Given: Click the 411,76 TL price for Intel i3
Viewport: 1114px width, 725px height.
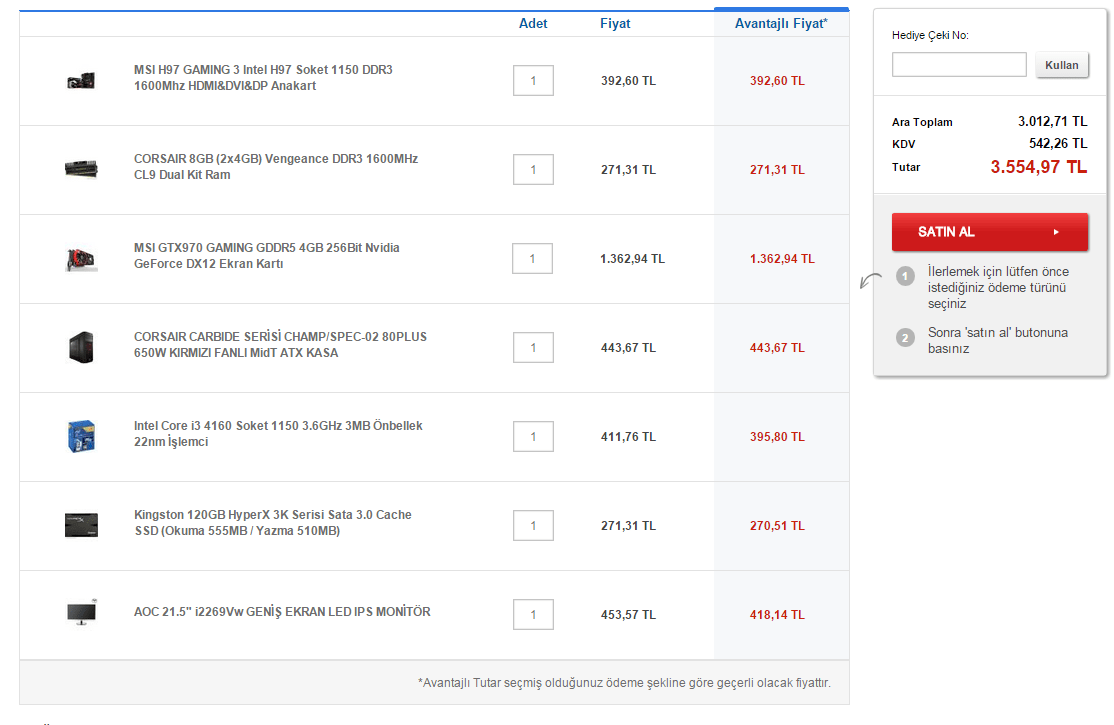Looking at the screenshot, I should point(628,436).
